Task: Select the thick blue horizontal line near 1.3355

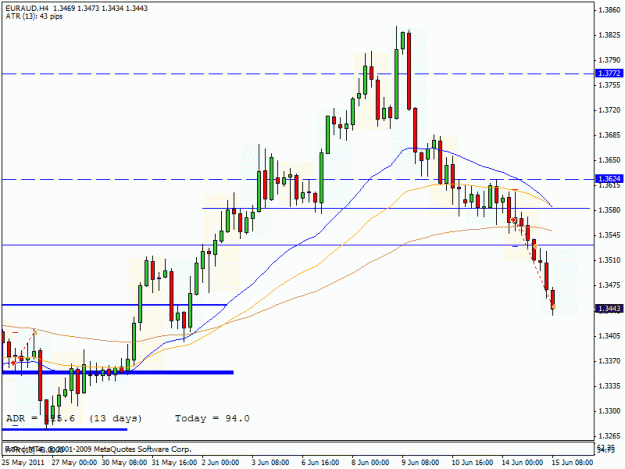Action: click(x=118, y=373)
